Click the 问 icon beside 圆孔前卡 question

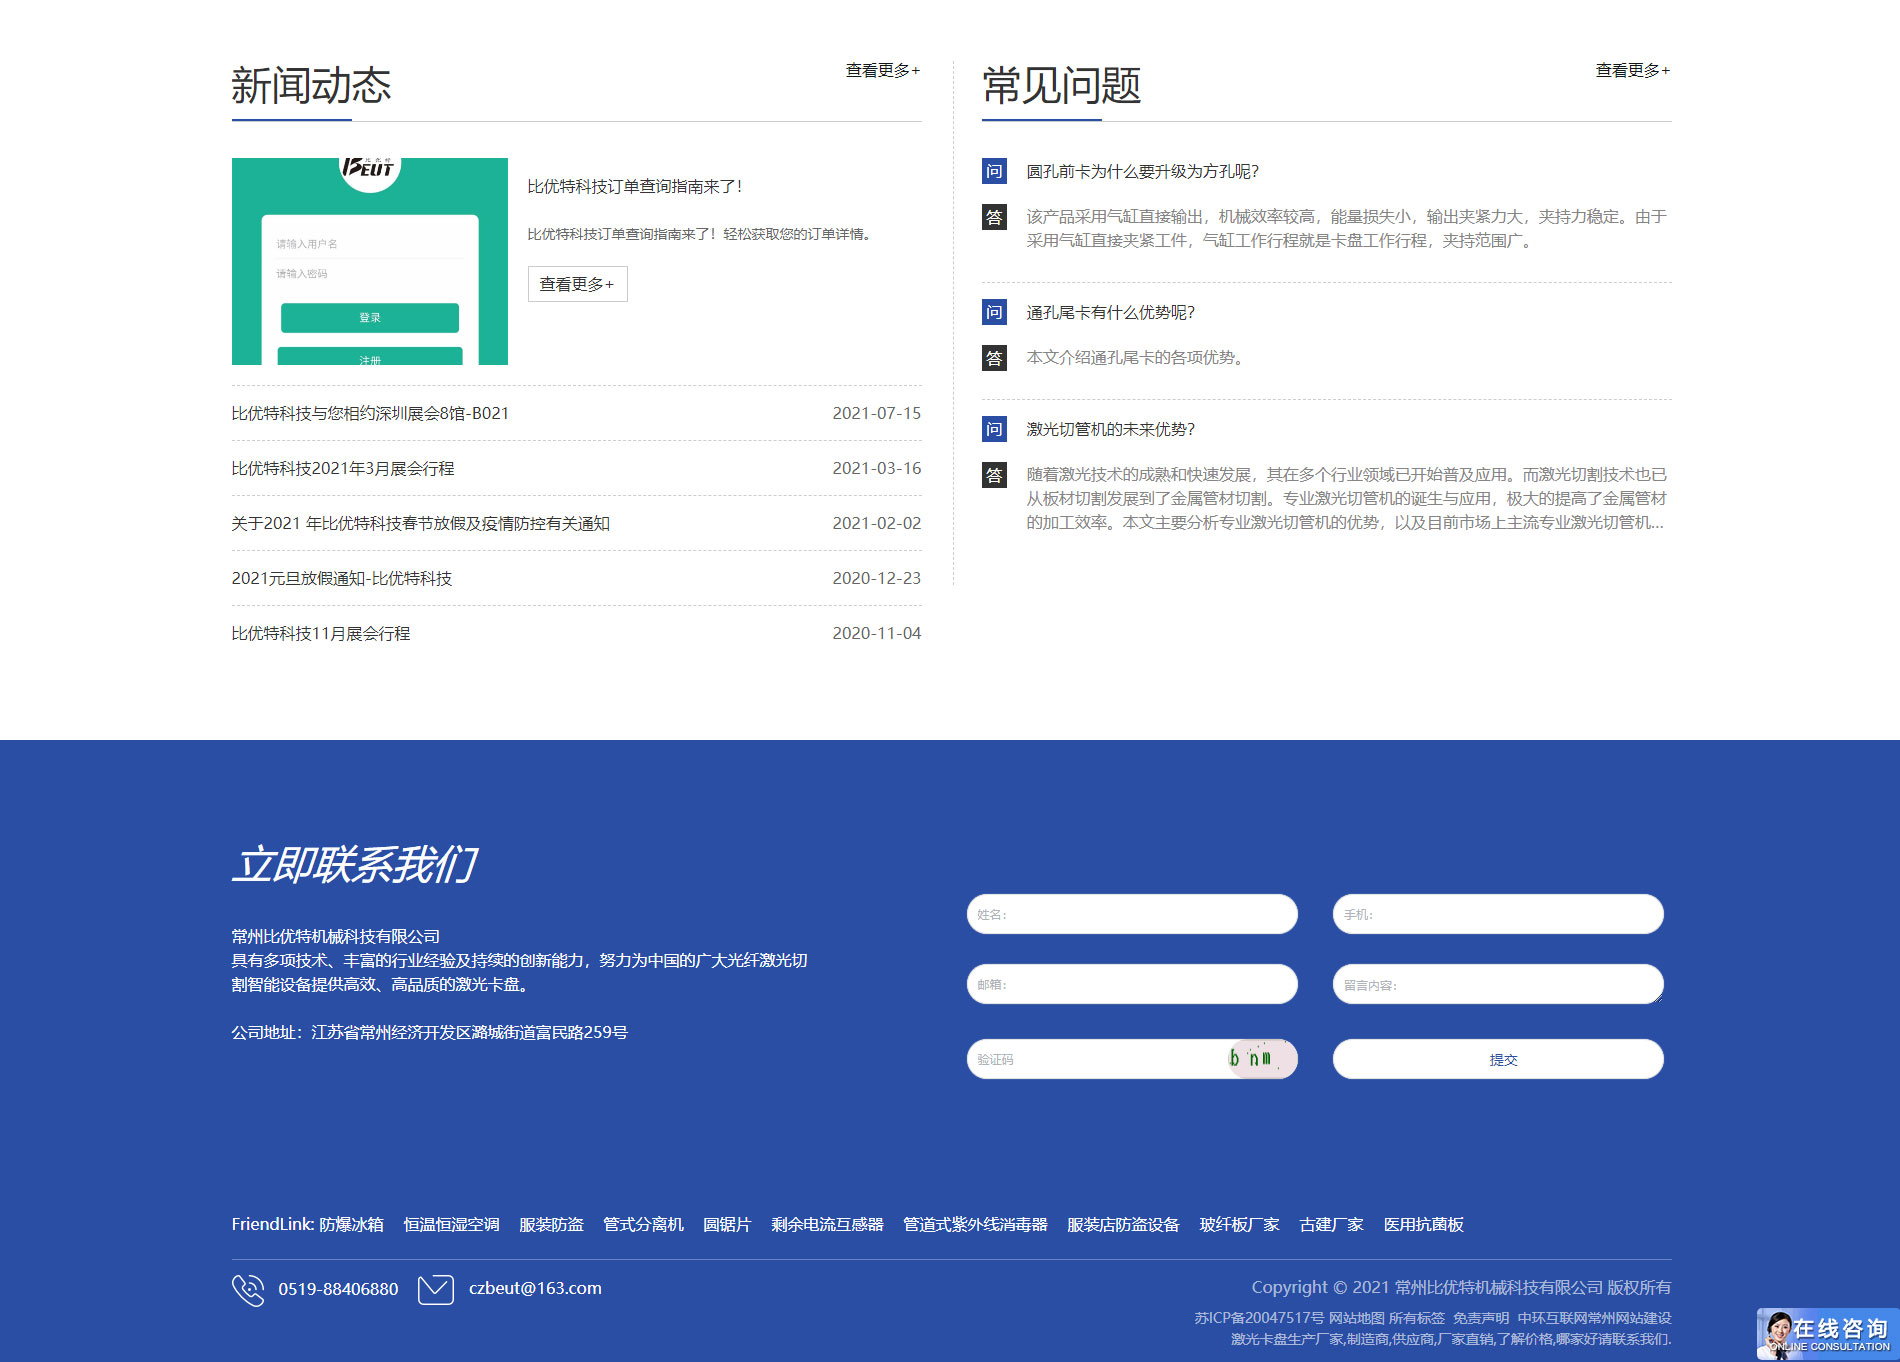tap(993, 171)
